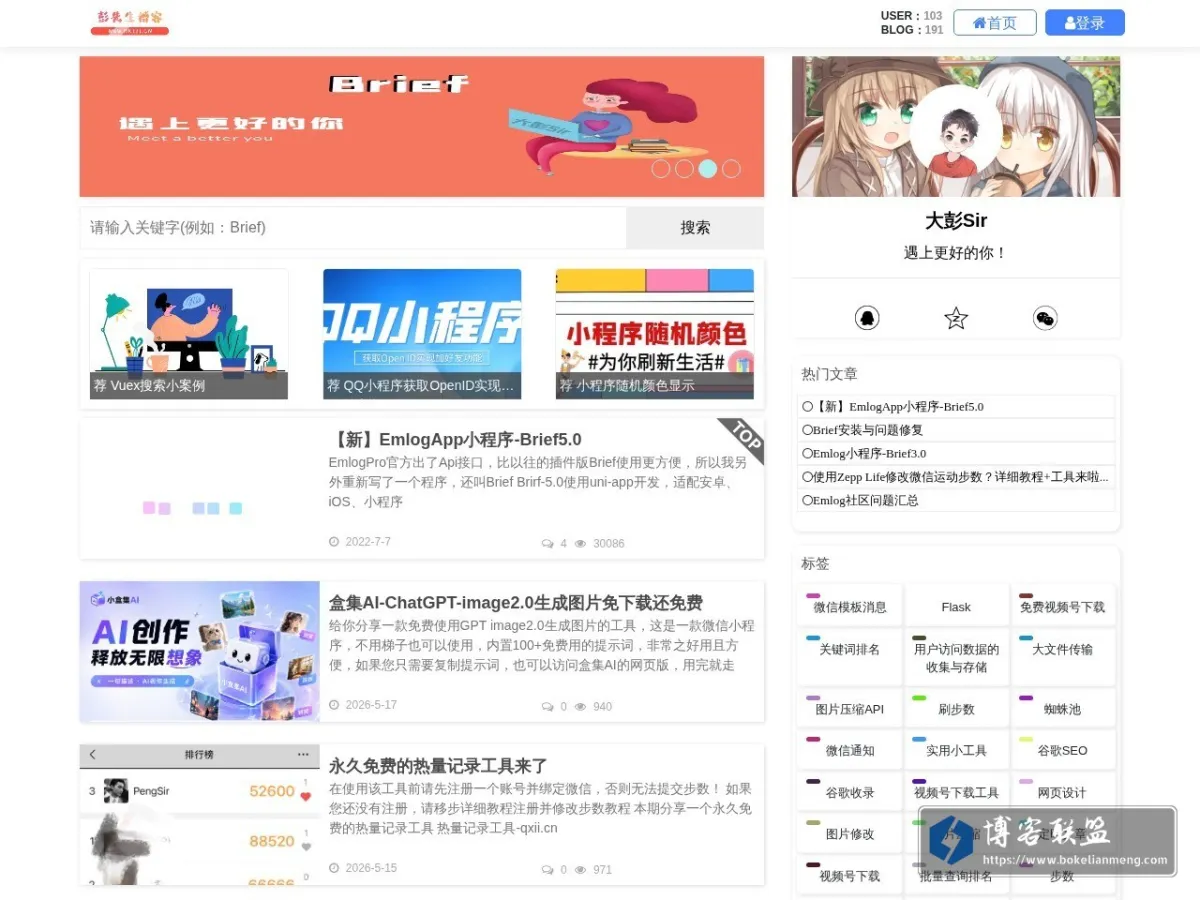Click the QQ penguin contact icon
This screenshot has width=1200, height=900.
[867, 318]
